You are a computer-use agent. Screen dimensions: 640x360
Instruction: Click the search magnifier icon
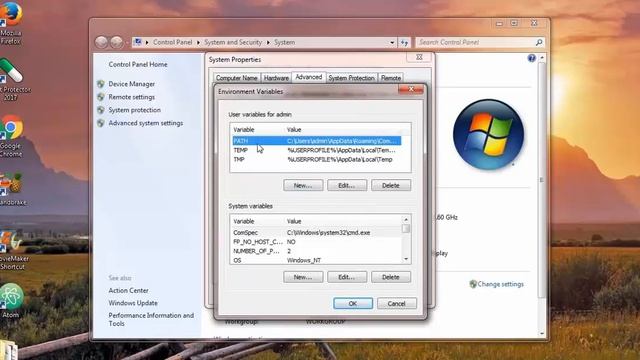[x=539, y=42]
